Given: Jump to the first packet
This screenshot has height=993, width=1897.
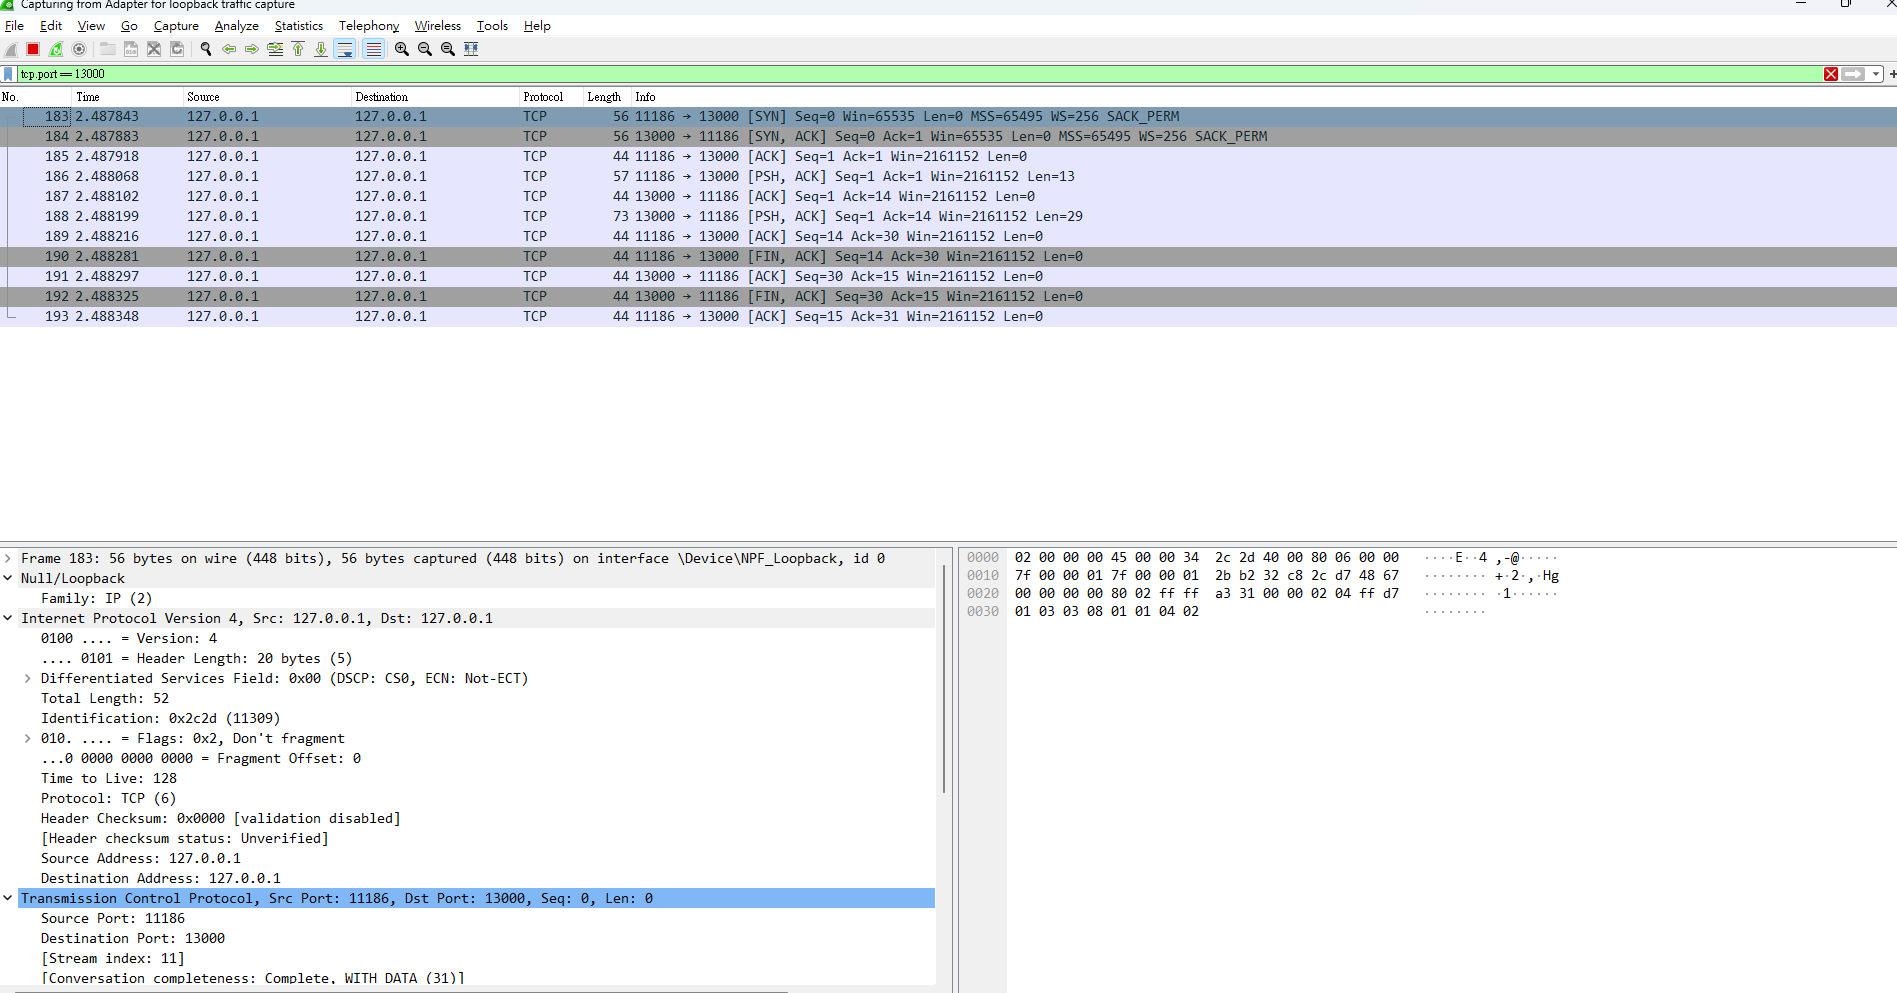Looking at the screenshot, I should [298, 49].
